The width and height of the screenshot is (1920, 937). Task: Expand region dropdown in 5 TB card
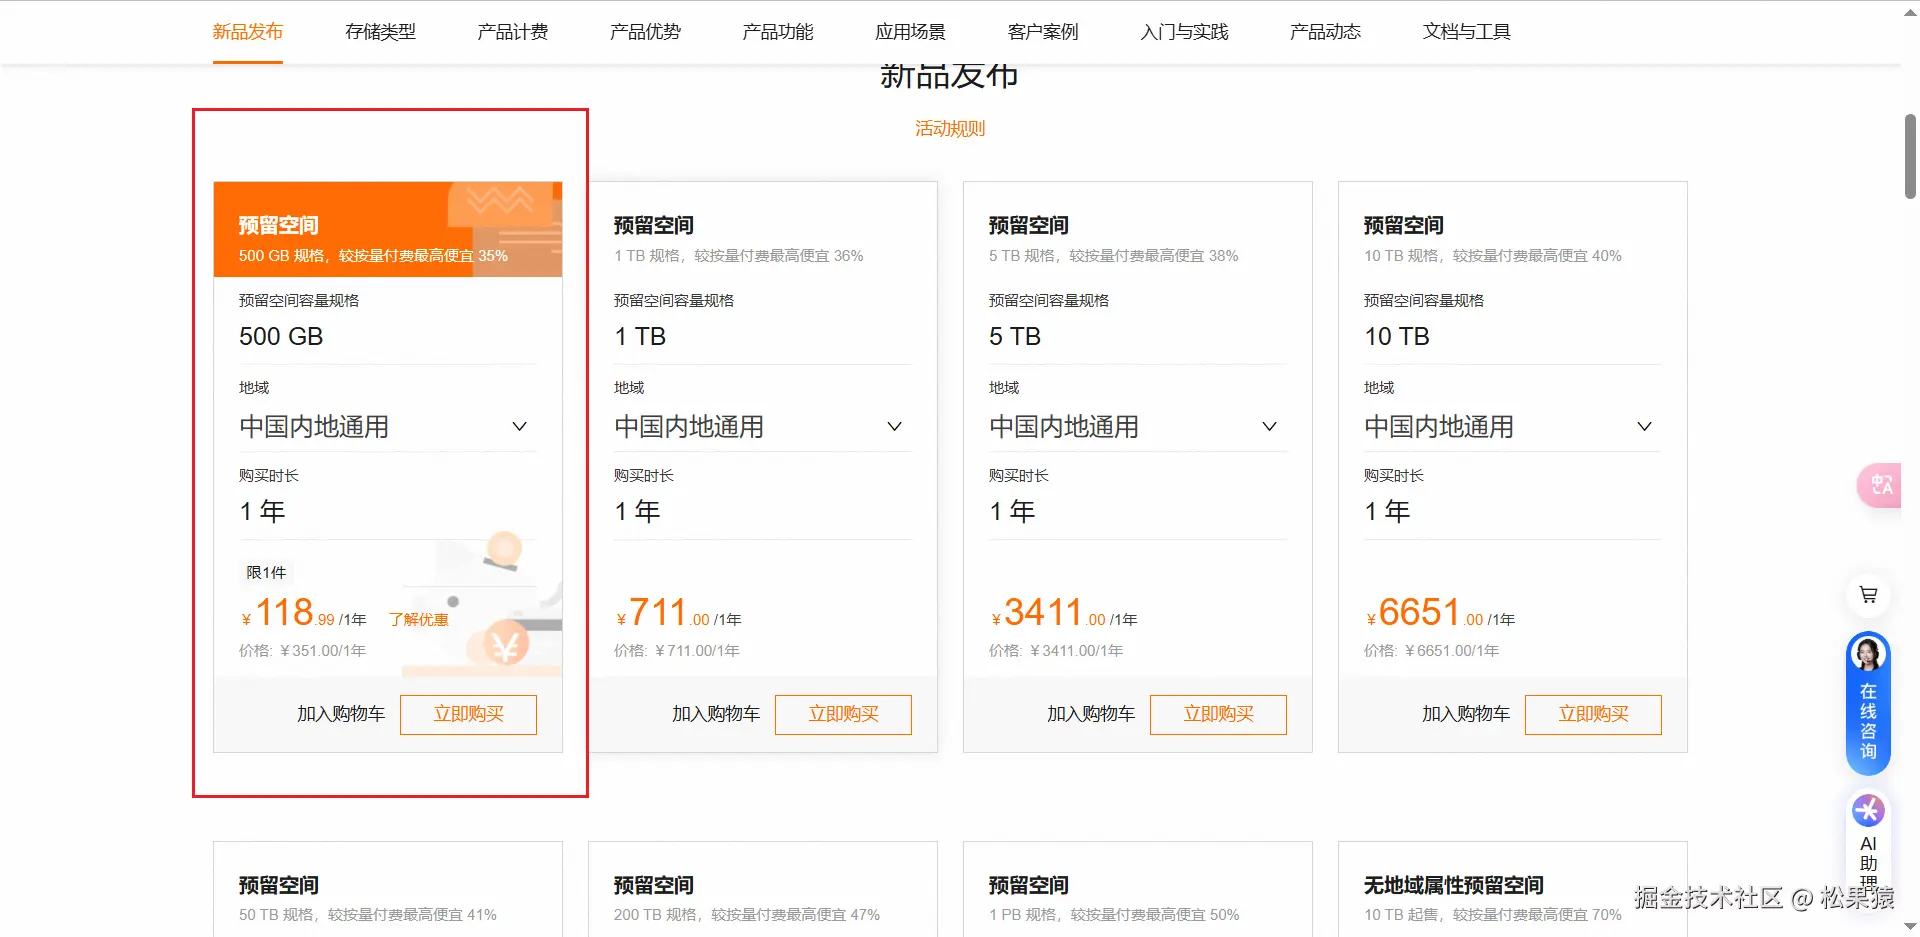point(1138,427)
